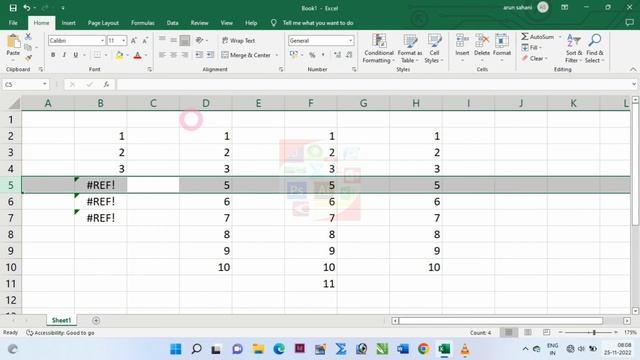
Task: Switch to the Formulas tab
Action: pos(143,23)
